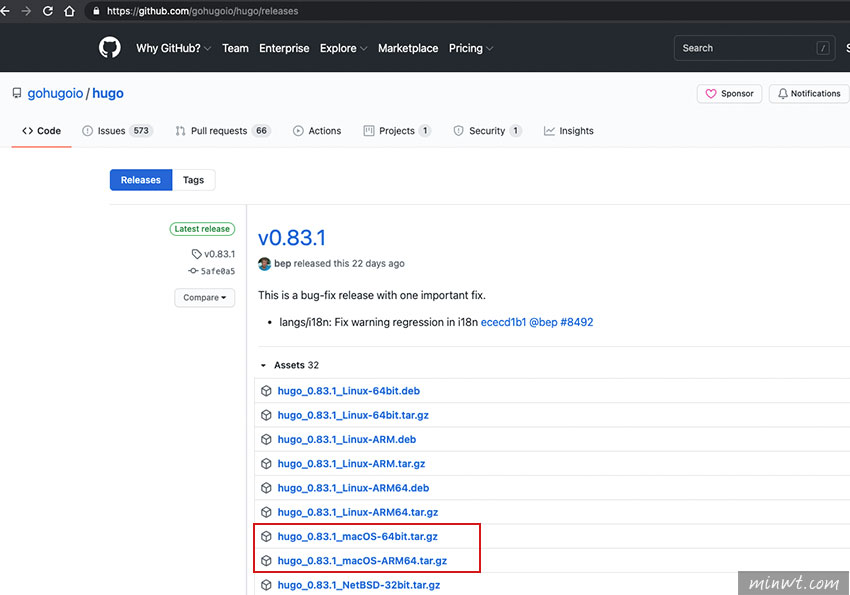Open the Pull requests tab

[223, 131]
